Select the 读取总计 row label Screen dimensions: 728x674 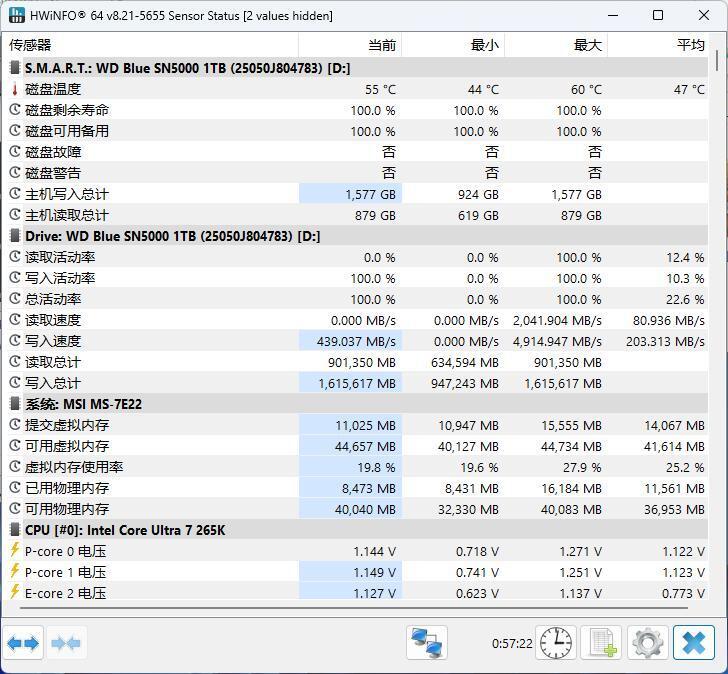click(53, 362)
